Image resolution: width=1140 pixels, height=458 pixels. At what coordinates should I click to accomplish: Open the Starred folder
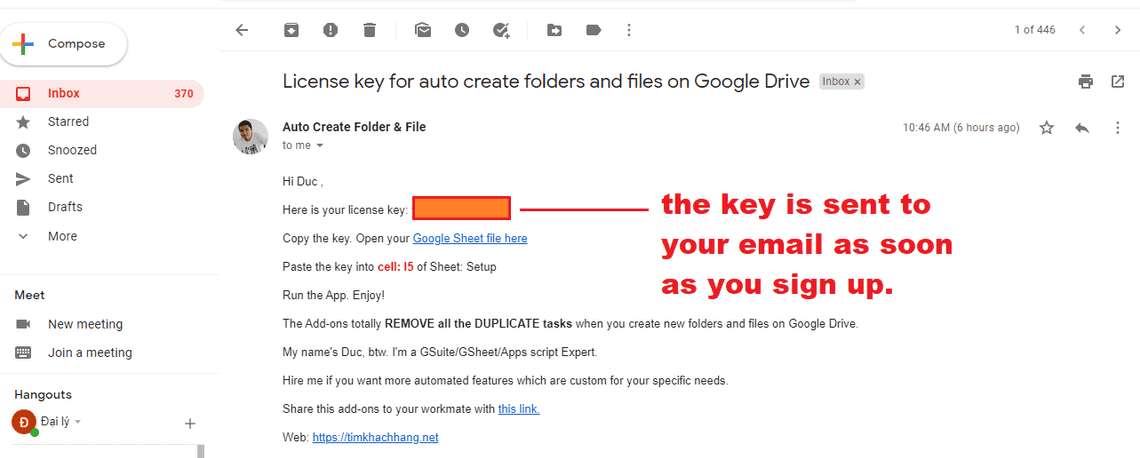pyautogui.click(x=68, y=122)
